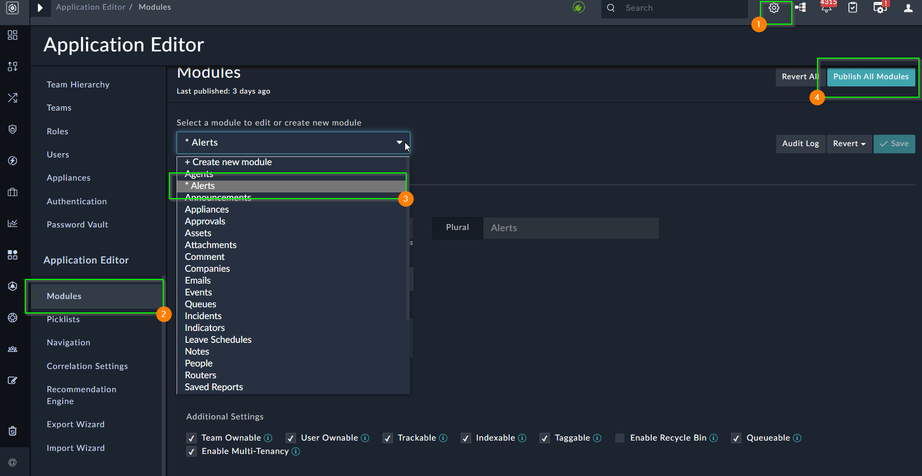Open notifications bell with 4315 badge
Viewport: 922px width, 476px height.
tap(827, 7)
